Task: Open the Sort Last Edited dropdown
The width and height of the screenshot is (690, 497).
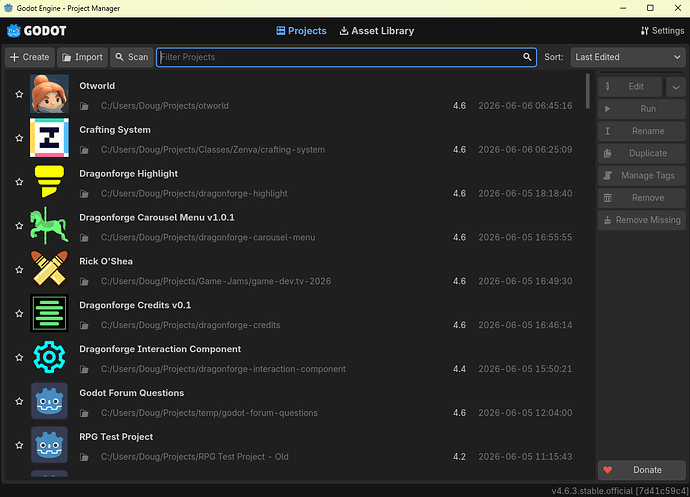Action: [x=628, y=57]
